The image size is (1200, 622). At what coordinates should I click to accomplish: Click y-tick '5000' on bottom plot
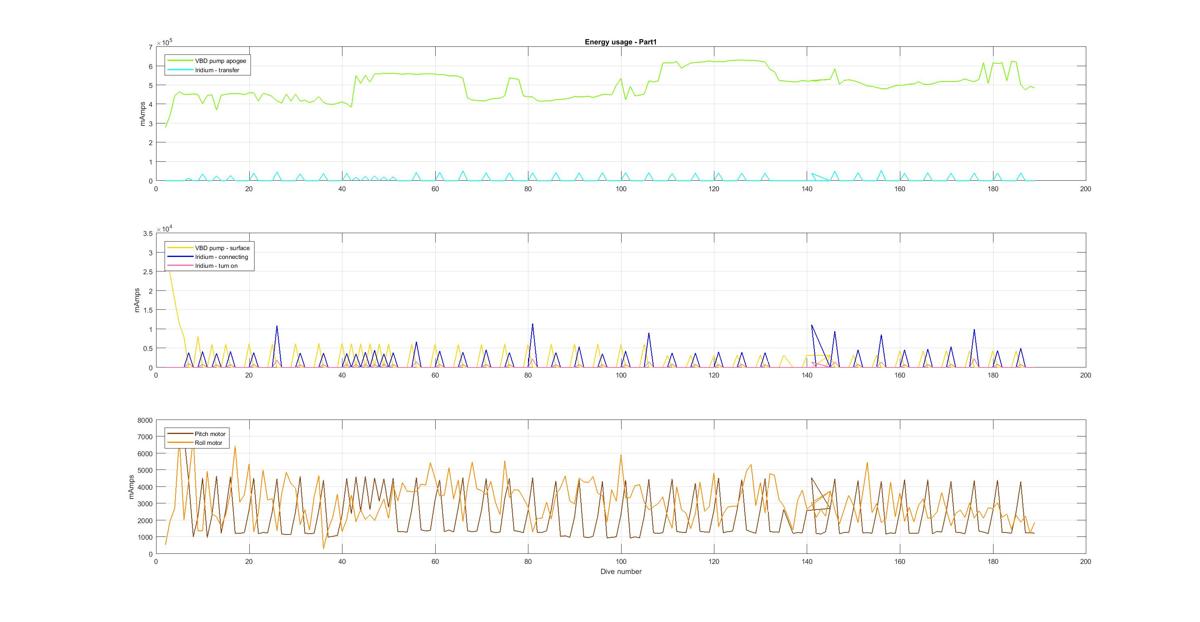[x=143, y=471]
